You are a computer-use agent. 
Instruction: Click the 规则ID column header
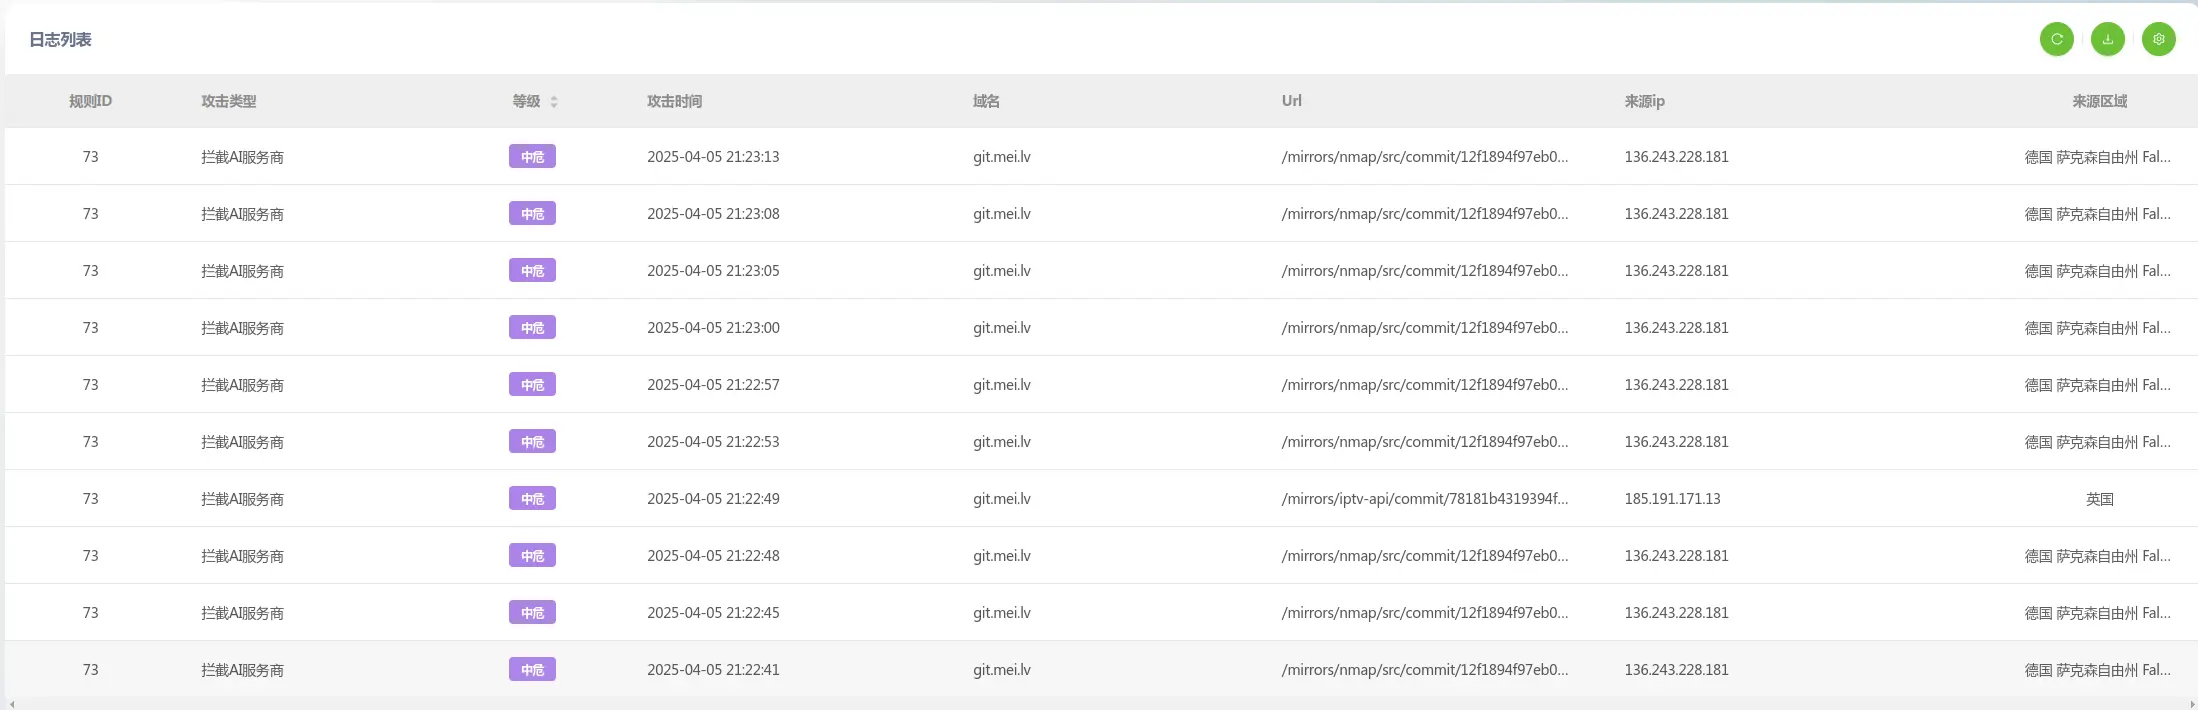[90, 101]
